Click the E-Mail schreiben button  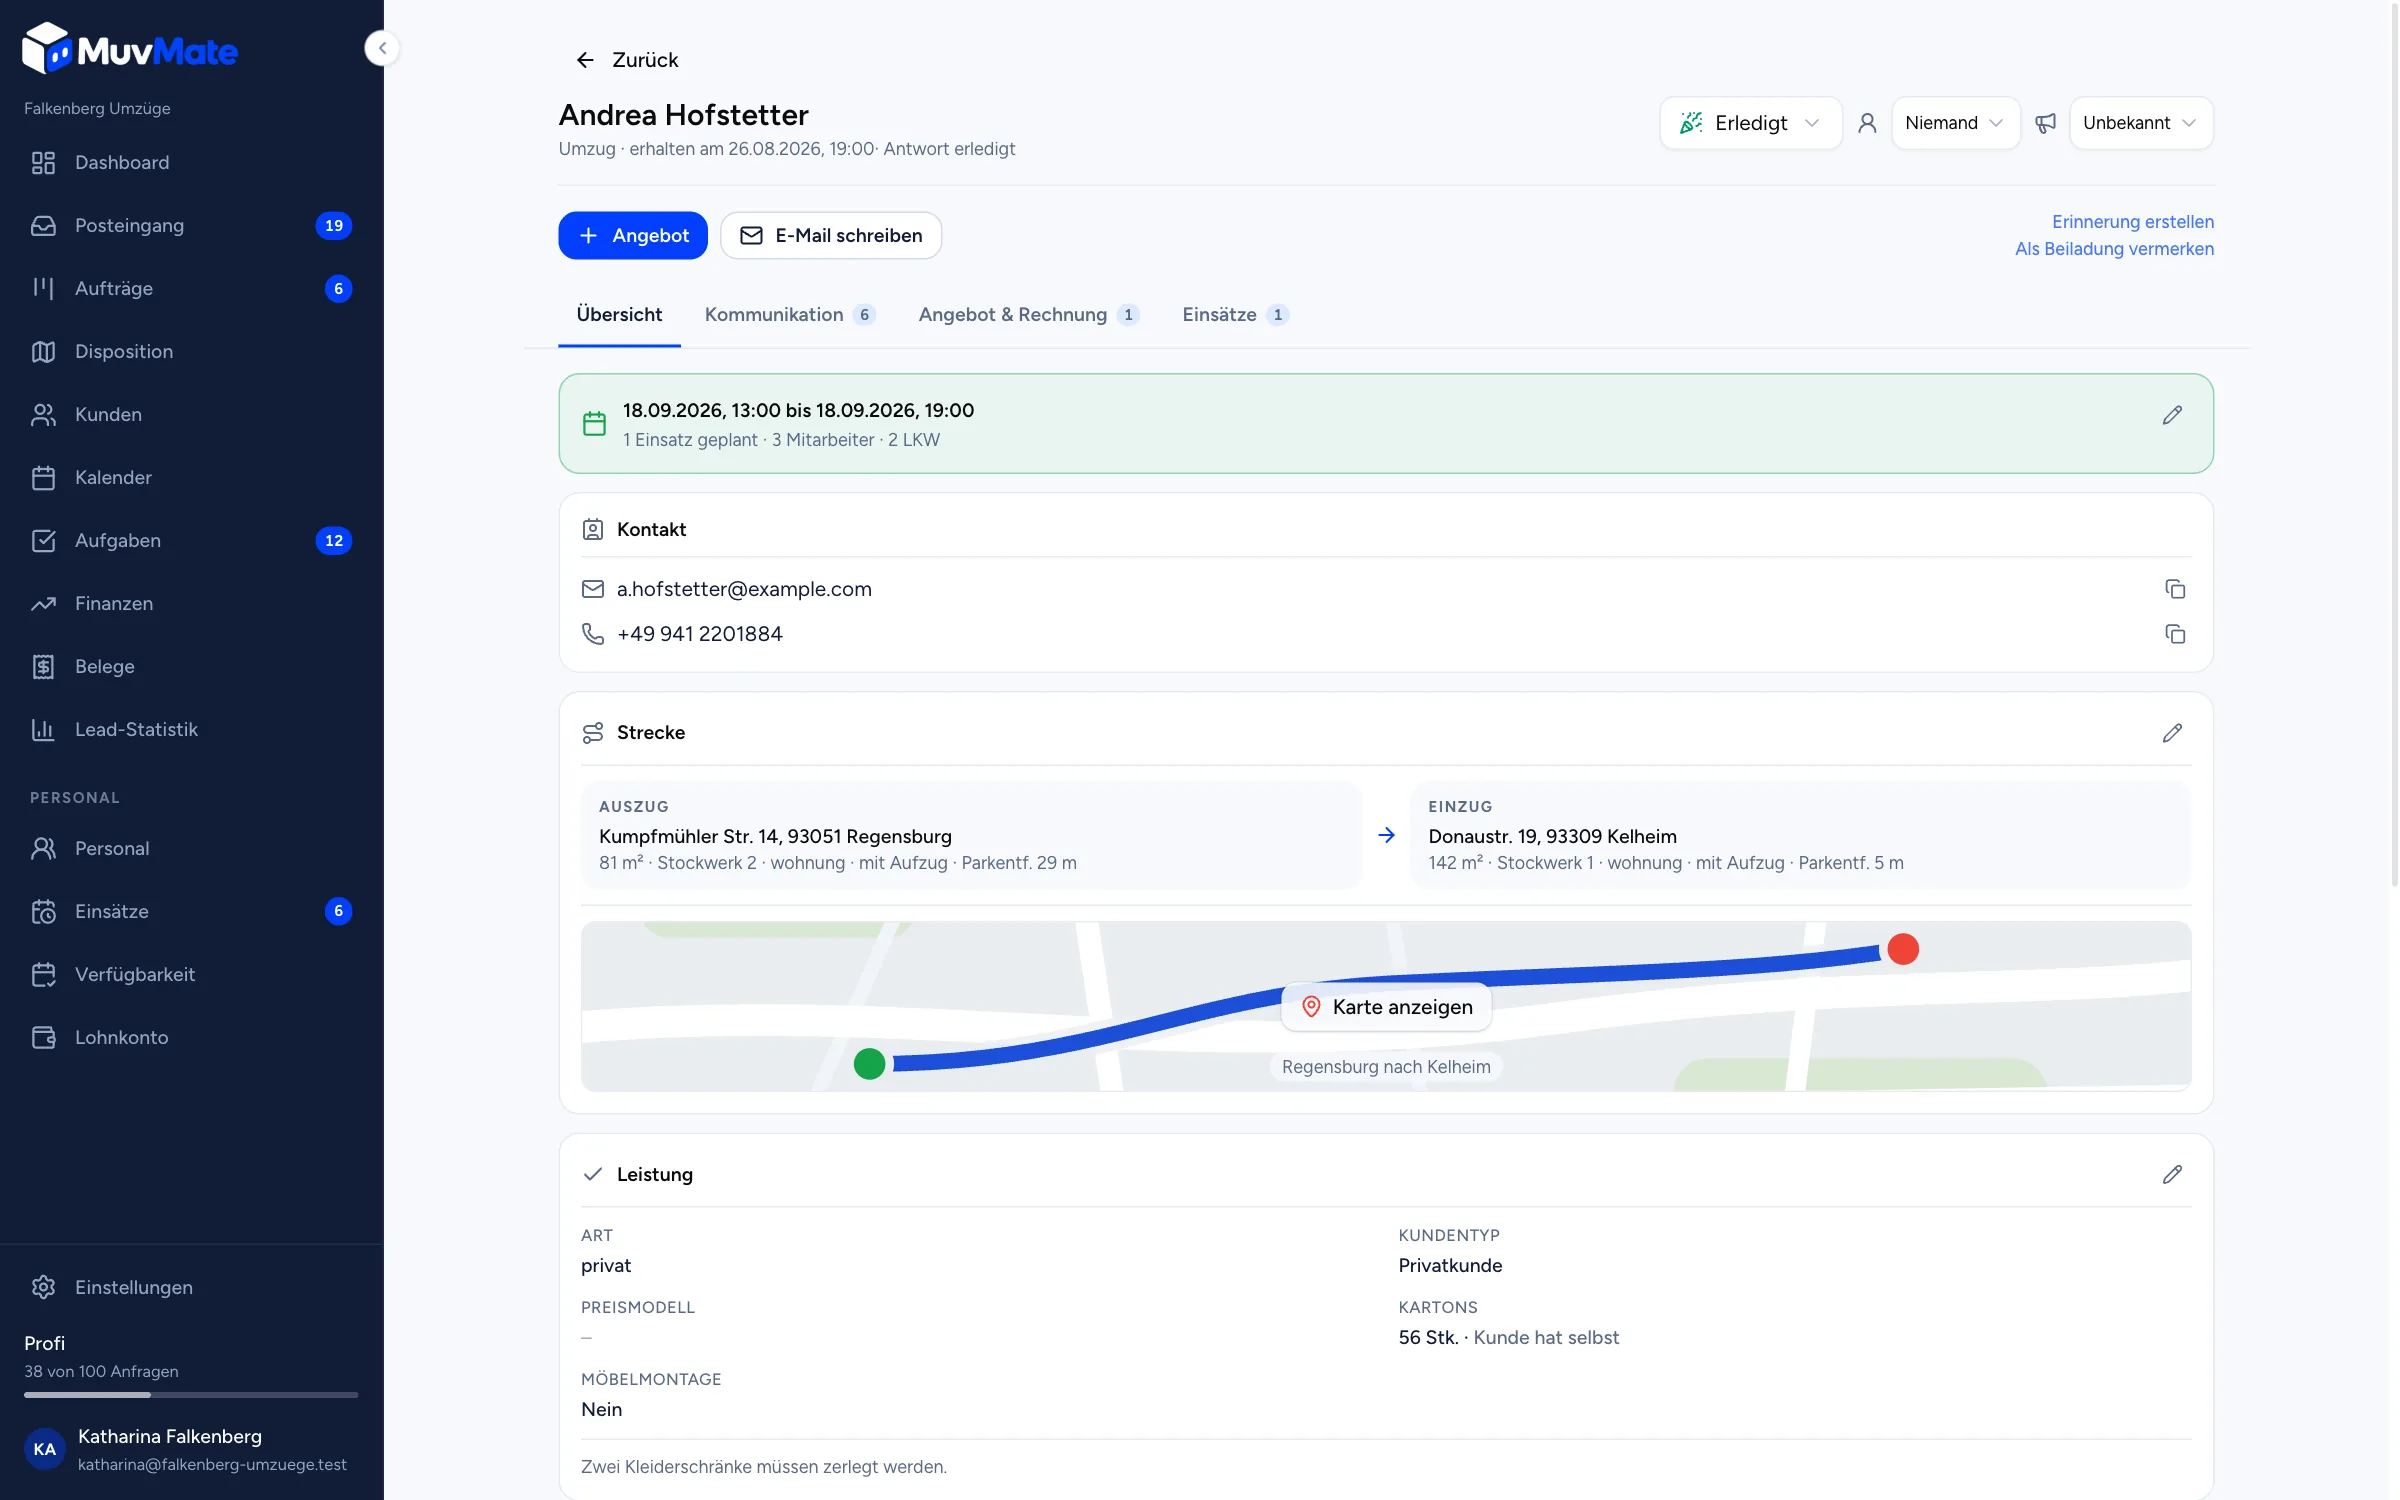click(831, 235)
